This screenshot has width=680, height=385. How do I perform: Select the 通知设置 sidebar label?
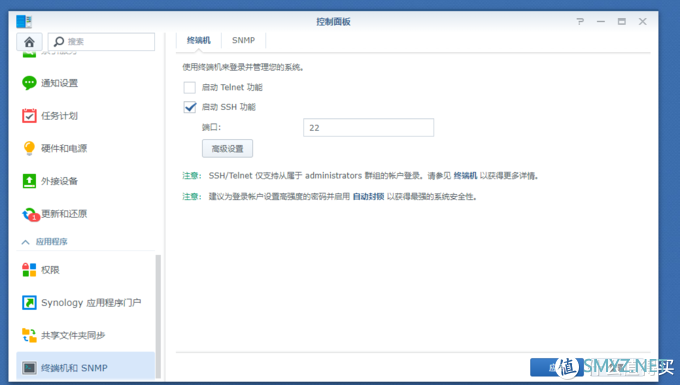[x=59, y=83]
